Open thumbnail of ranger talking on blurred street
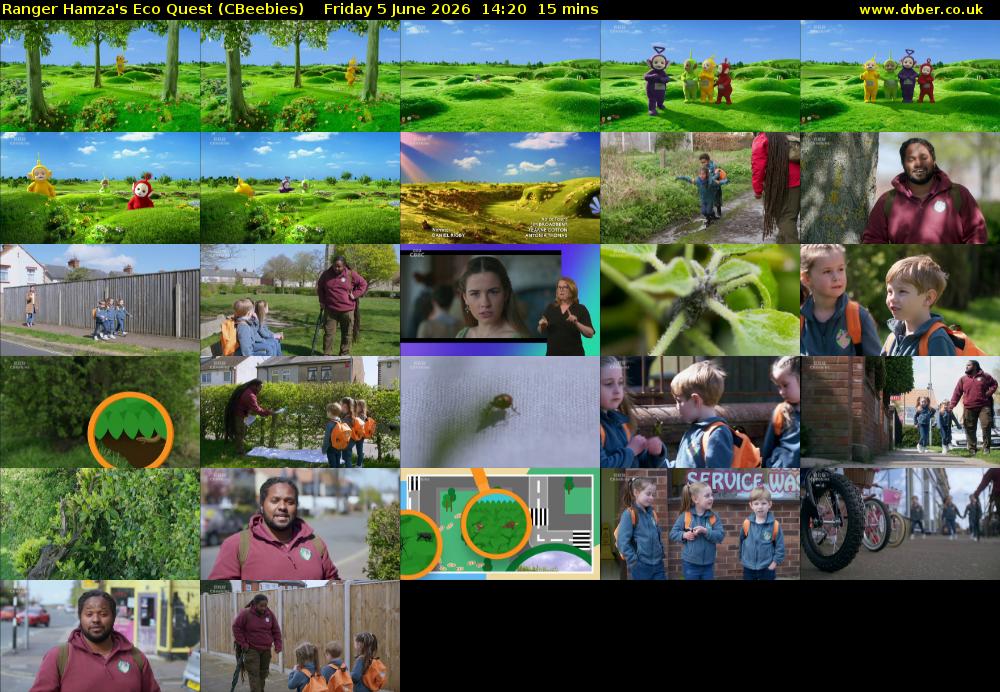1000x692 pixels. click(300, 524)
